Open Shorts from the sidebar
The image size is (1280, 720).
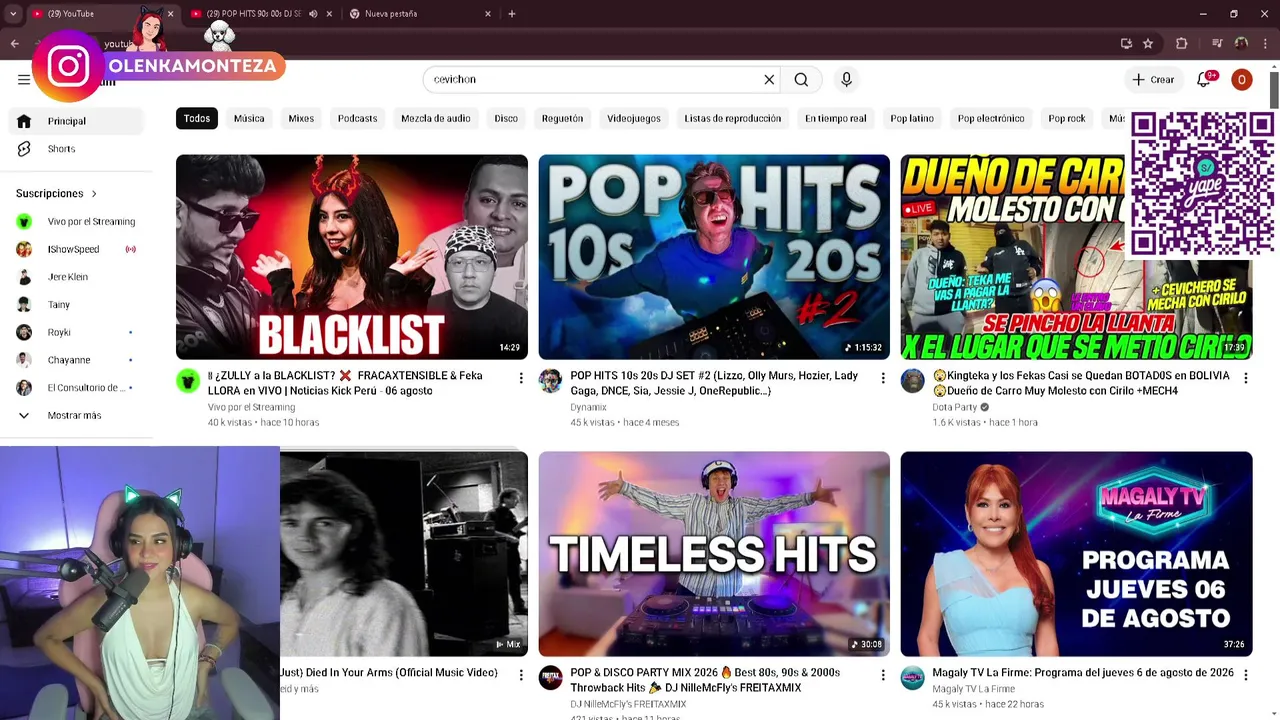click(x=76, y=149)
